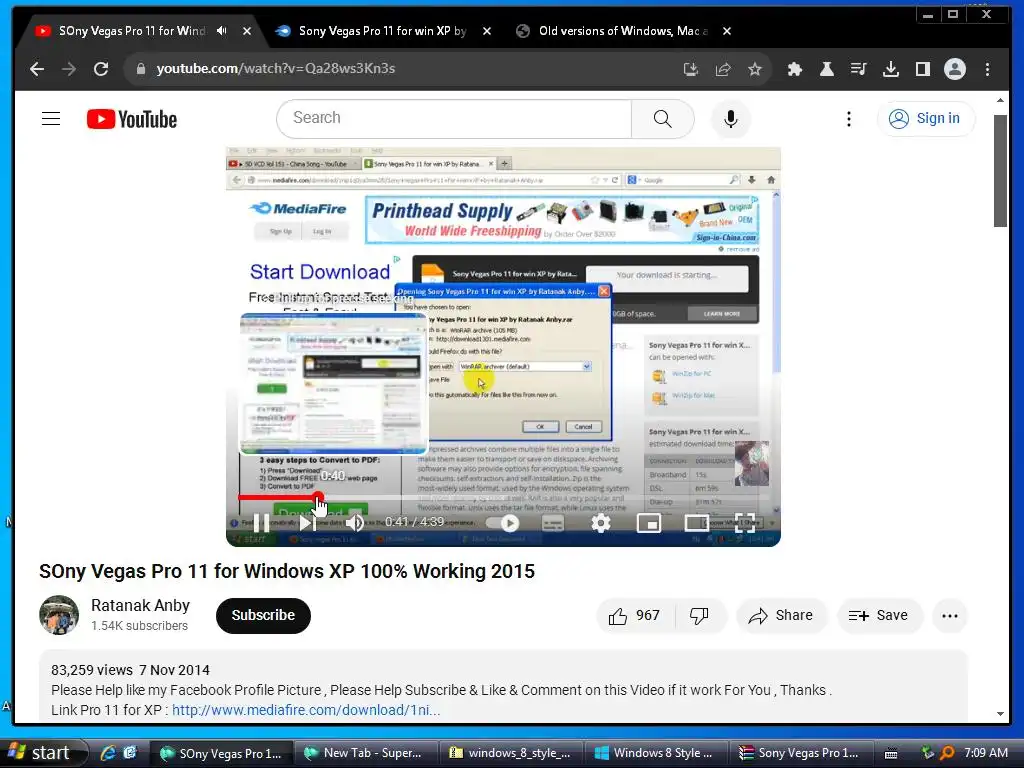Mute the tab via its speaker icon
The width and height of the screenshot is (1024, 768).
click(222, 31)
